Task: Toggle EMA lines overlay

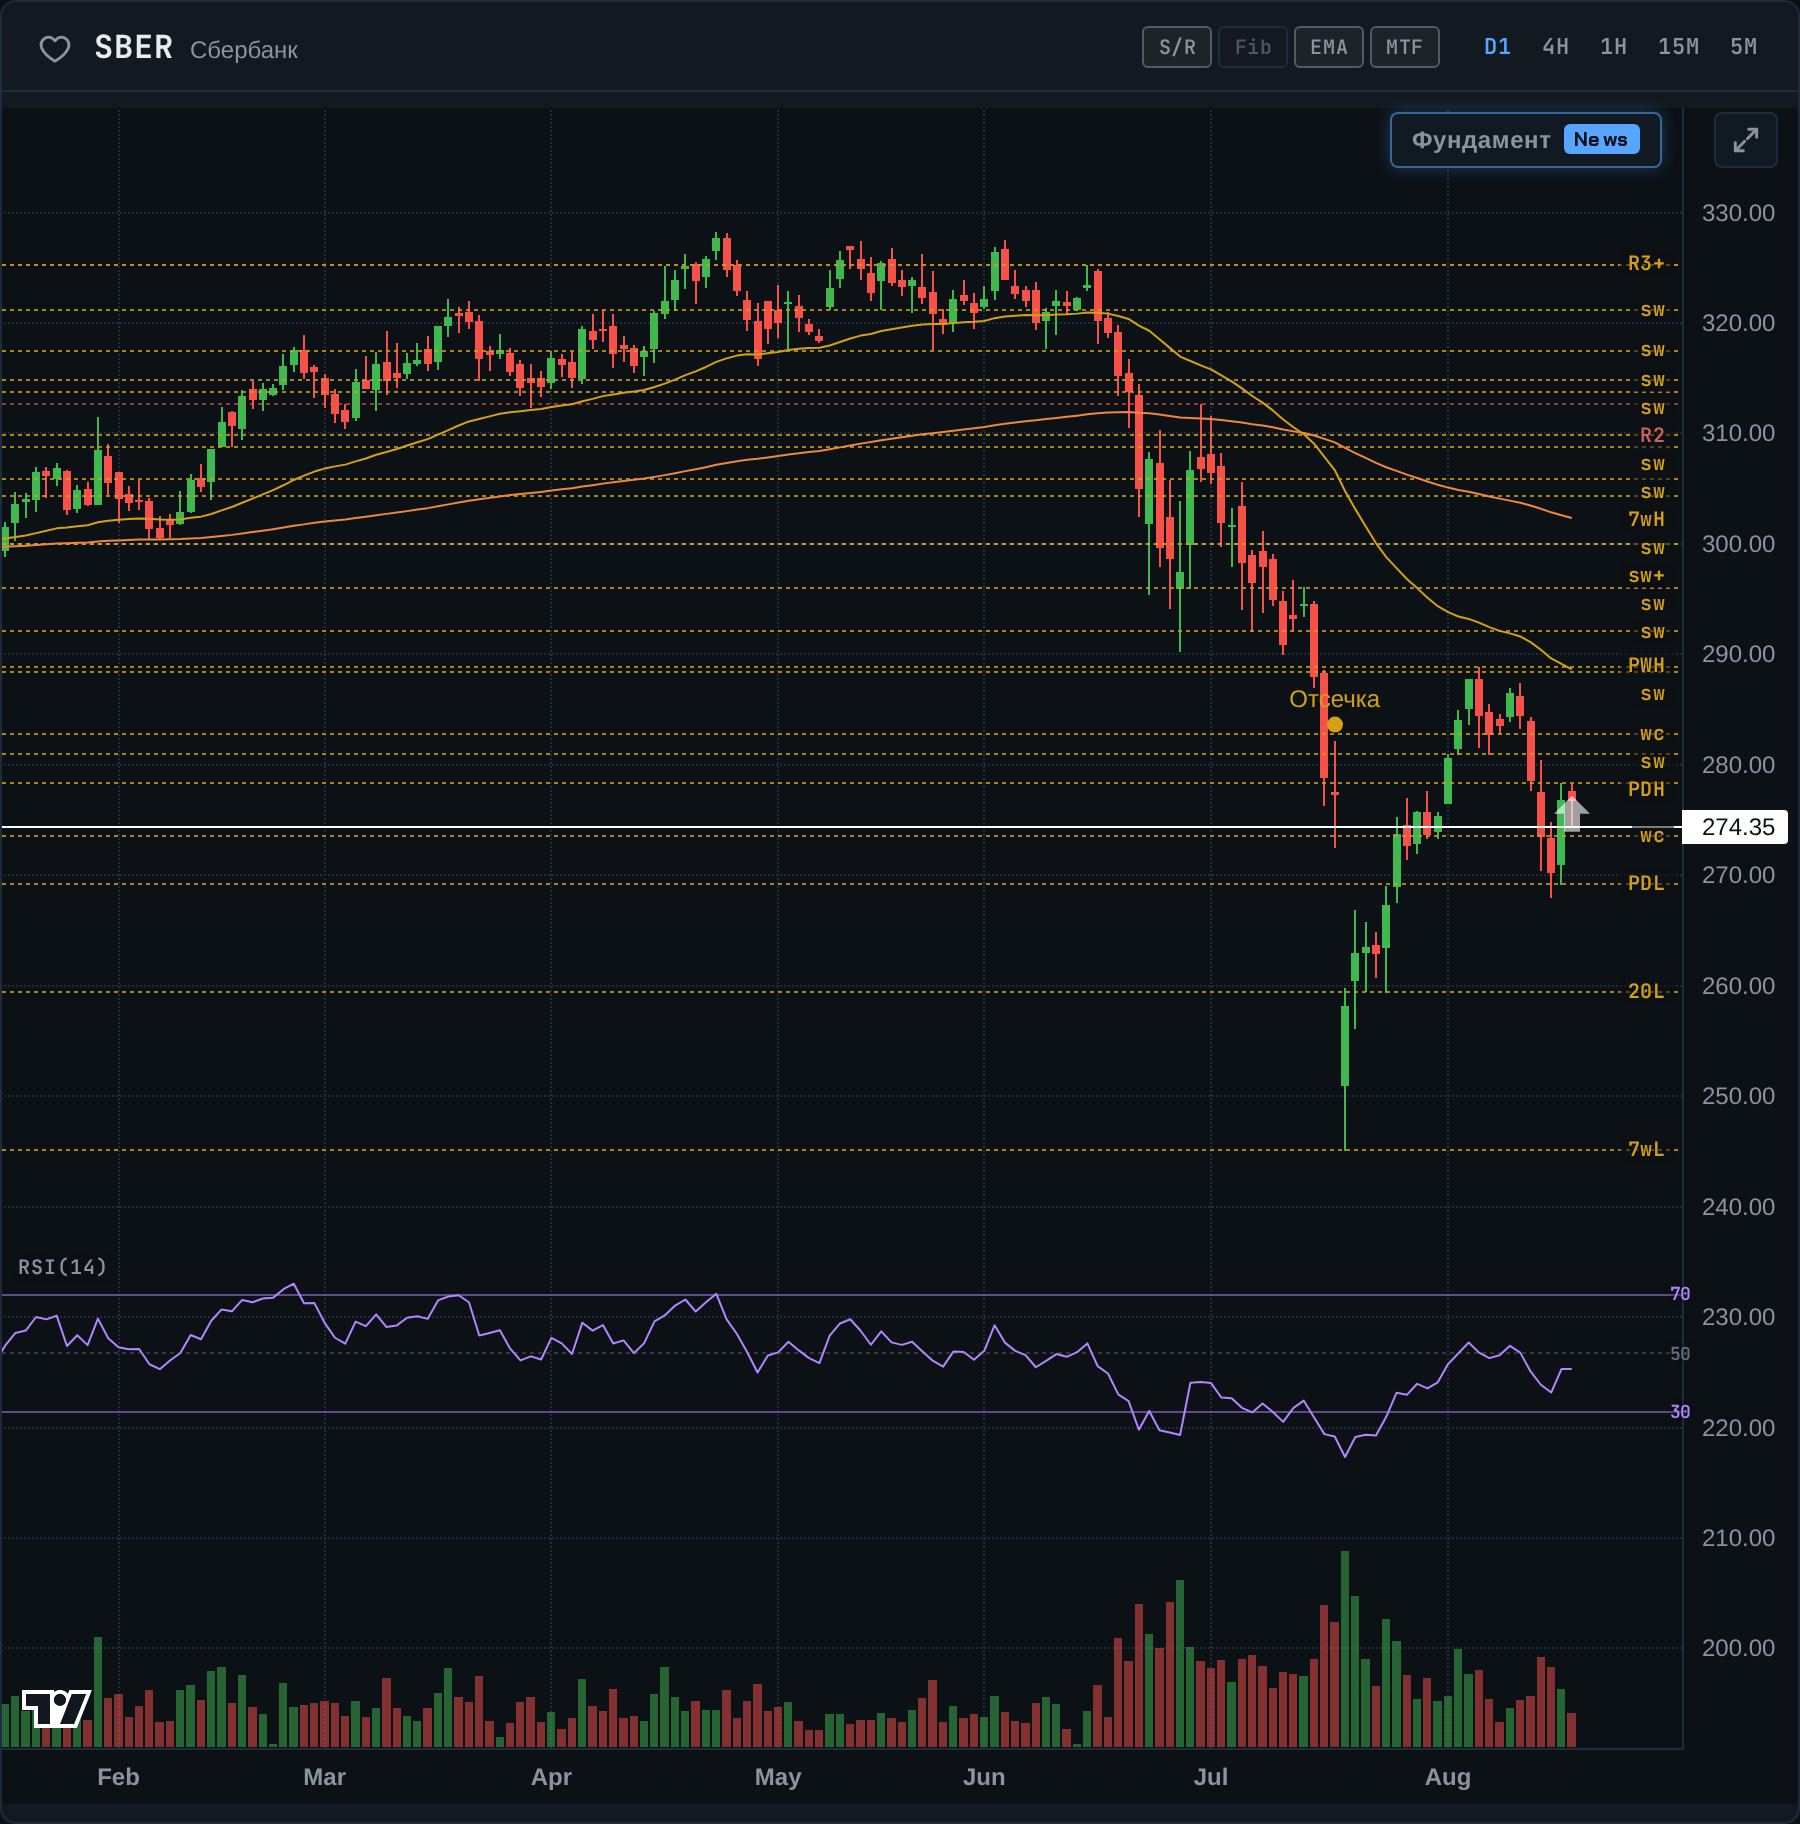Action: click(x=1329, y=47)
